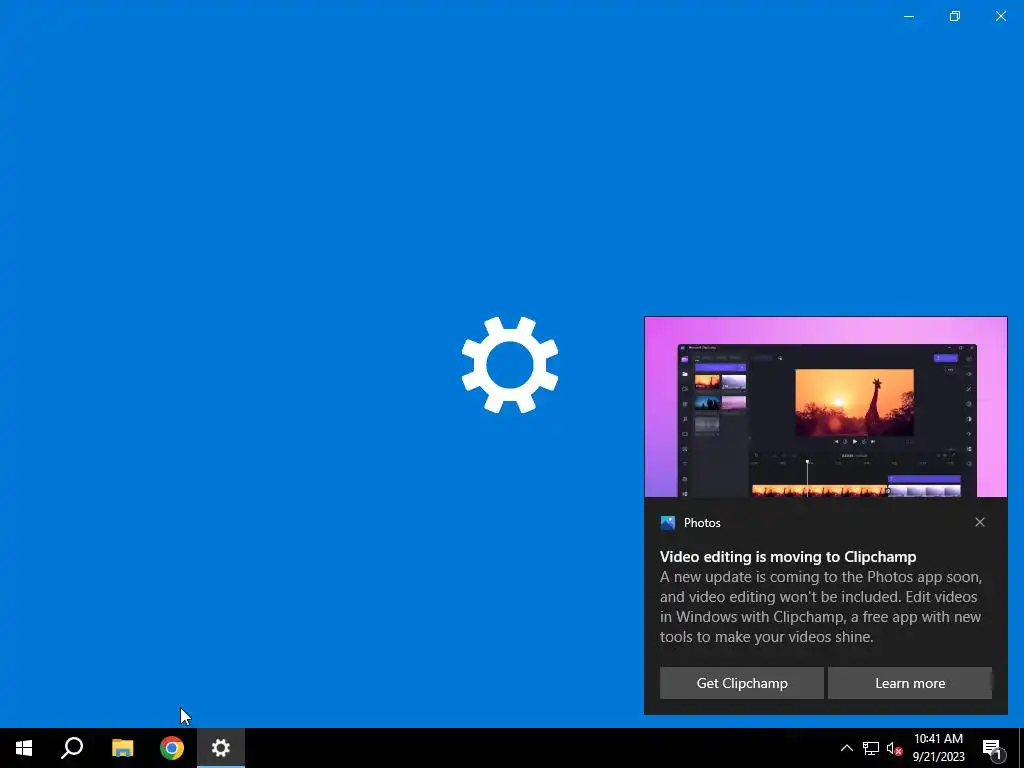The image size is (1024, 768).
Task: Dismiss the Photos notification
Action: (x=980, y=522)
